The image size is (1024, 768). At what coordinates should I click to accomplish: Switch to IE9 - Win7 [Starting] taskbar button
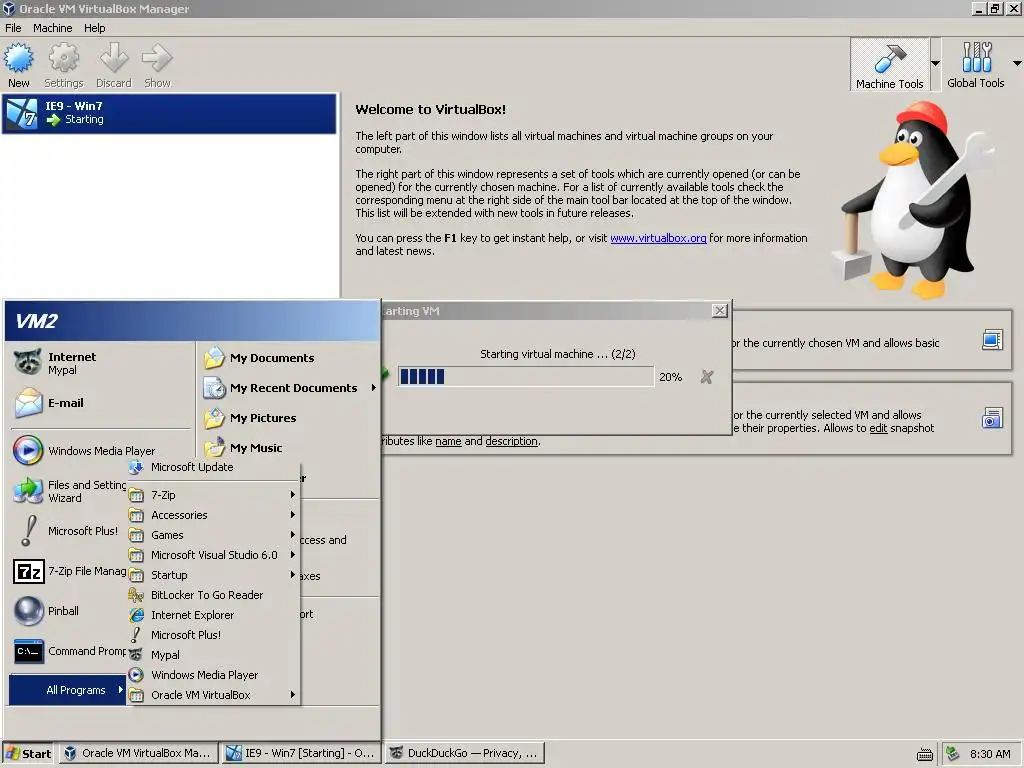click(x=302, y=753)
